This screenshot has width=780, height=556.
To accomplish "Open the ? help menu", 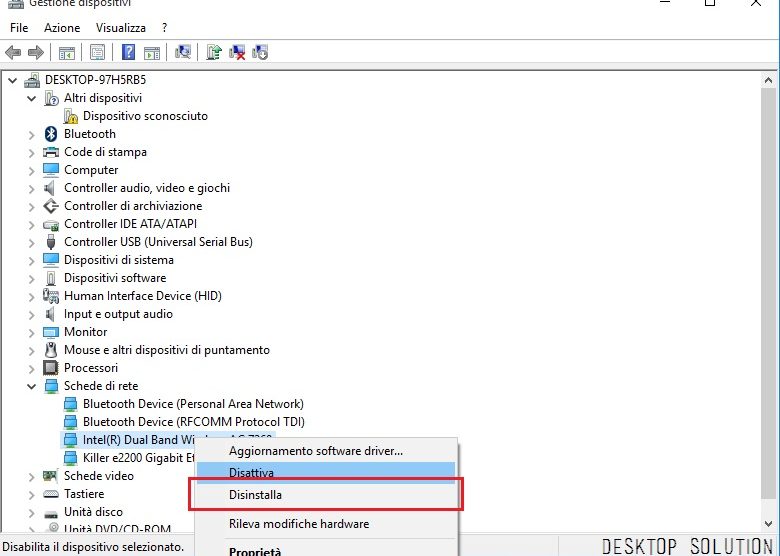I will [165, 28].
